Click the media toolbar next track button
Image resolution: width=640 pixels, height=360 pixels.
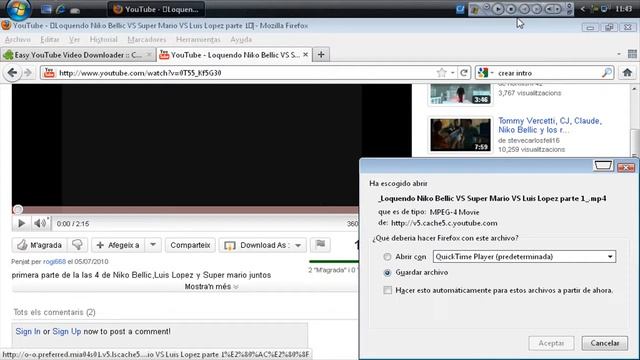tap(537, 9)
